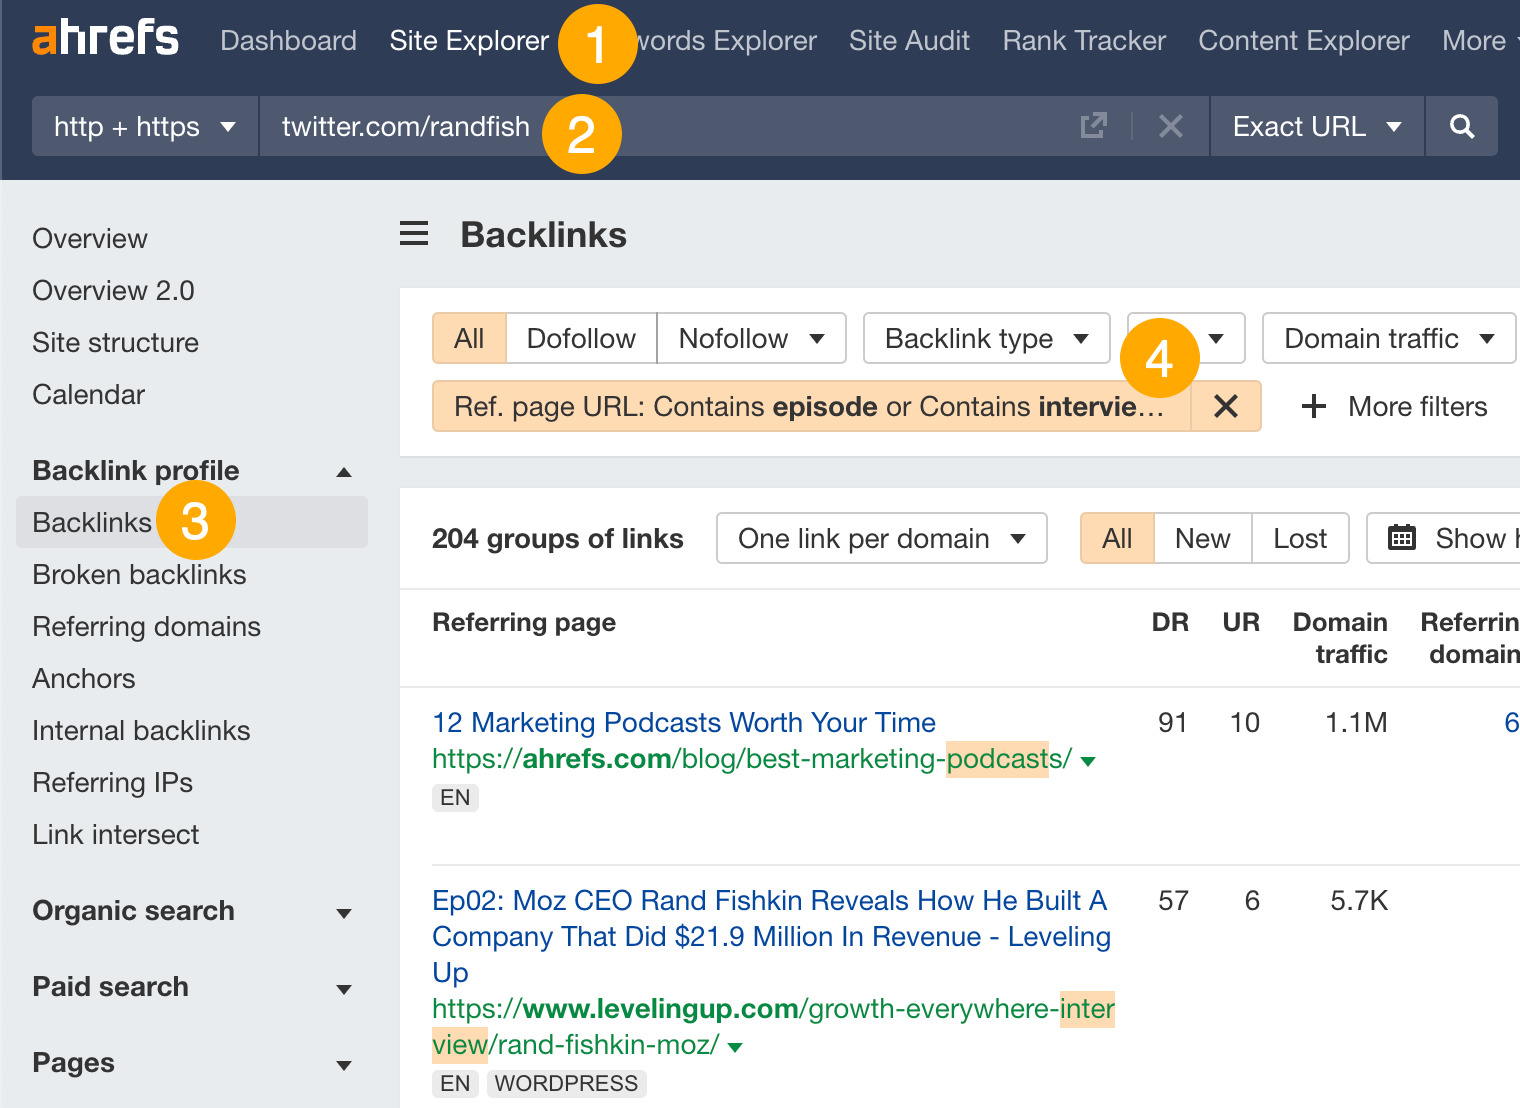Switch link results to New
Viewport: 1520px width, 1108px height.
click(1202, 538)
